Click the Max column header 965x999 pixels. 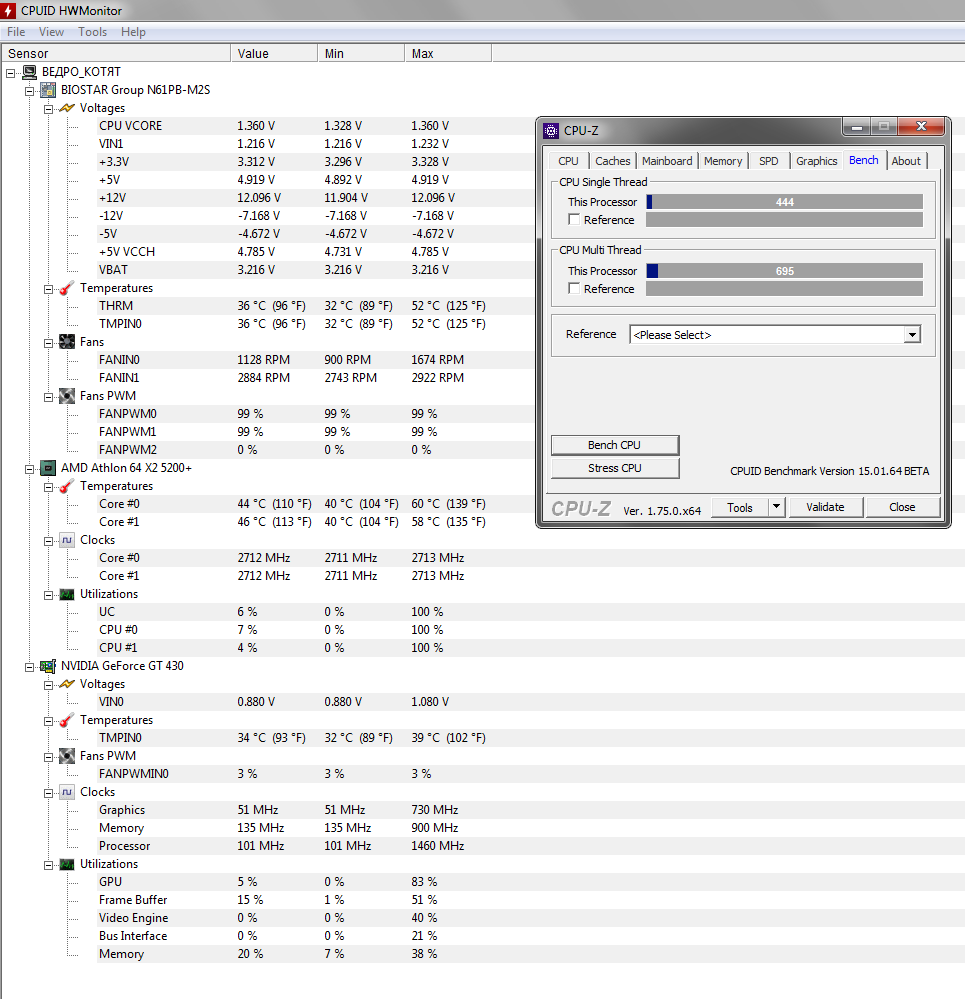[423, 54]
